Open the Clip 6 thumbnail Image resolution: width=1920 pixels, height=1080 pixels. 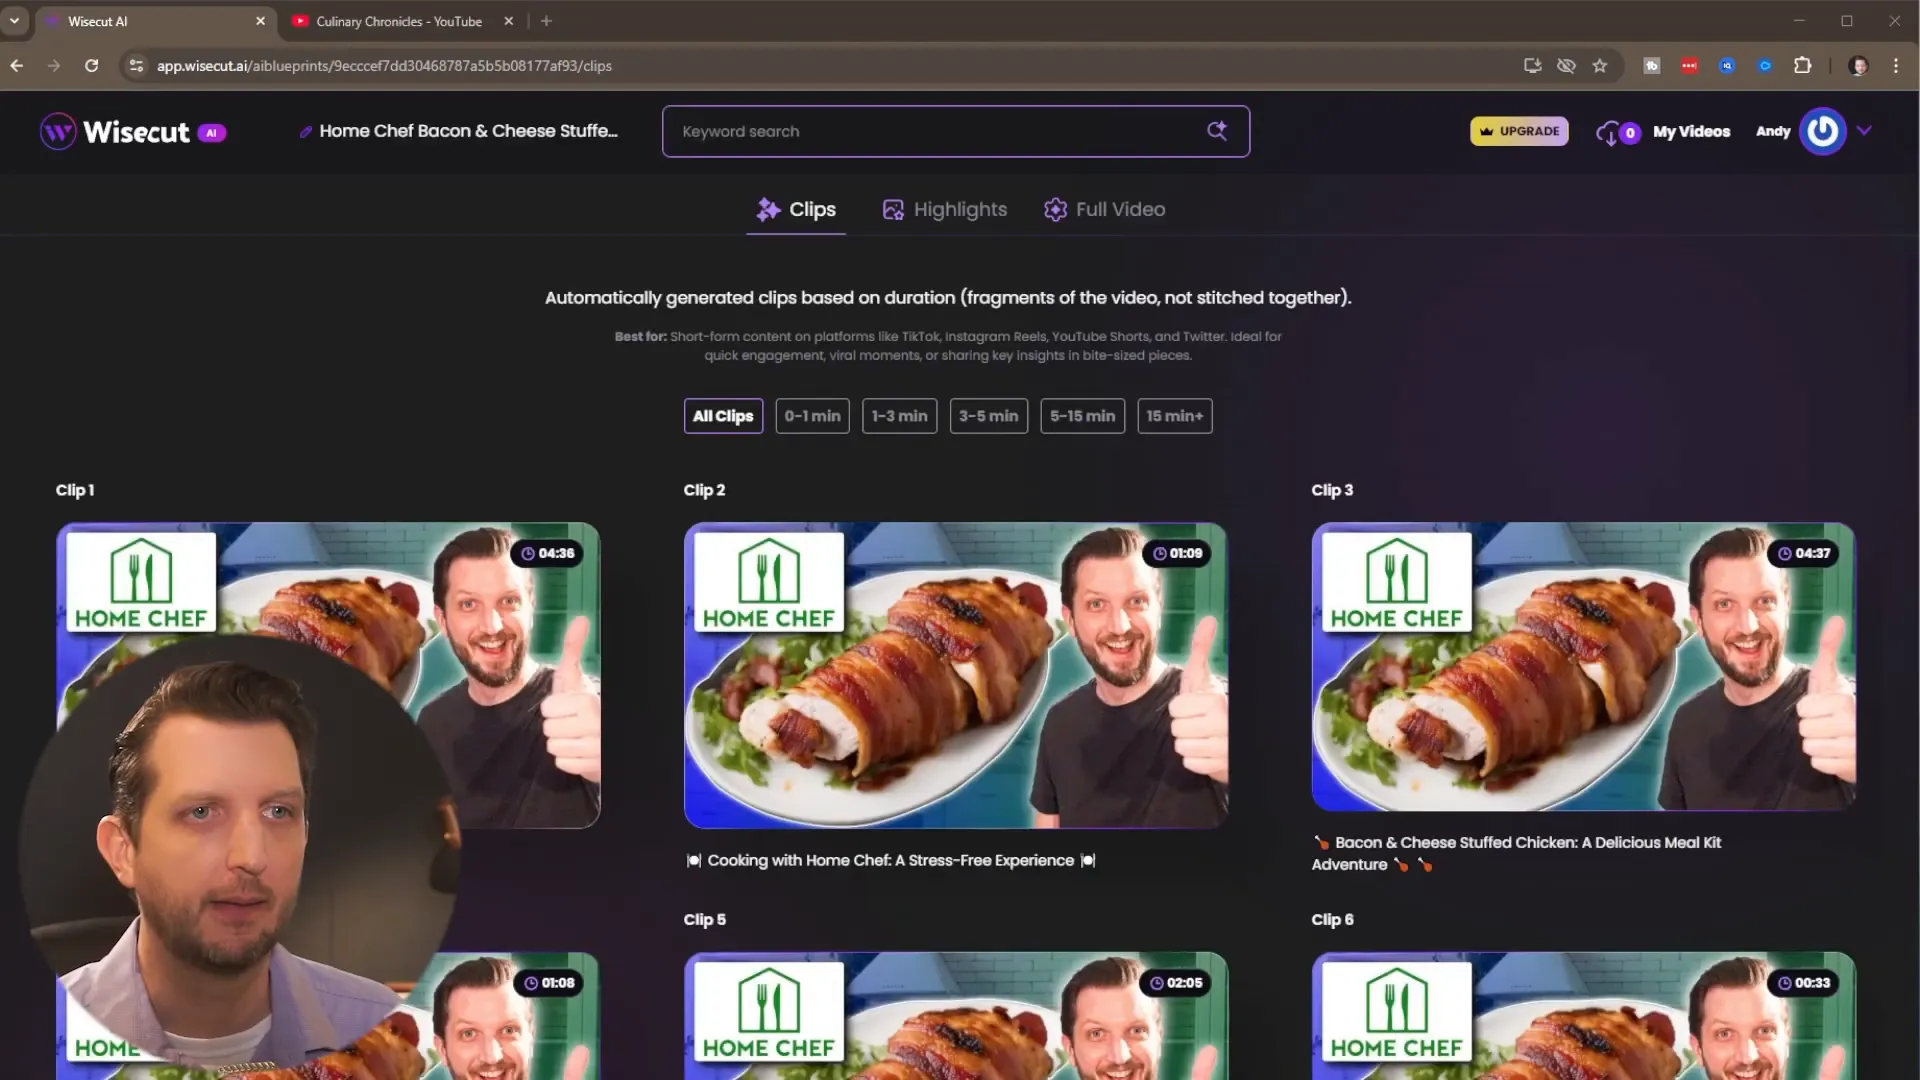point(1583,1015)
